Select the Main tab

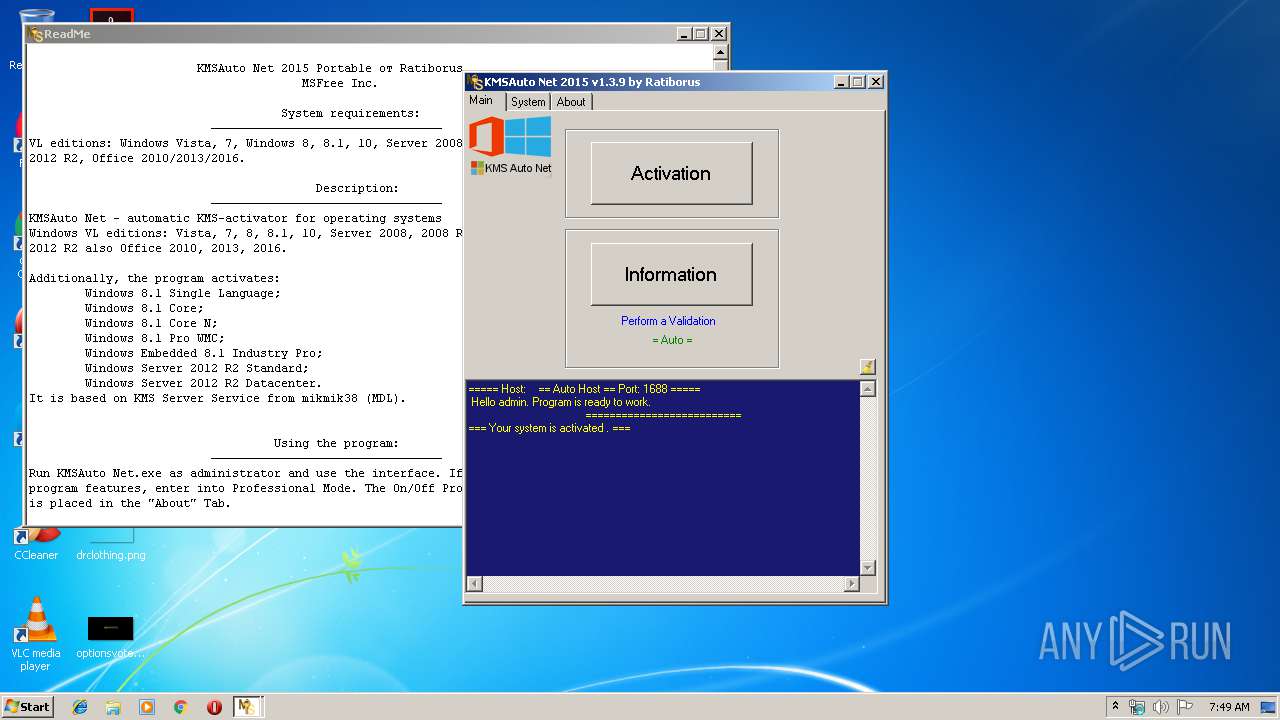point(481,100)
